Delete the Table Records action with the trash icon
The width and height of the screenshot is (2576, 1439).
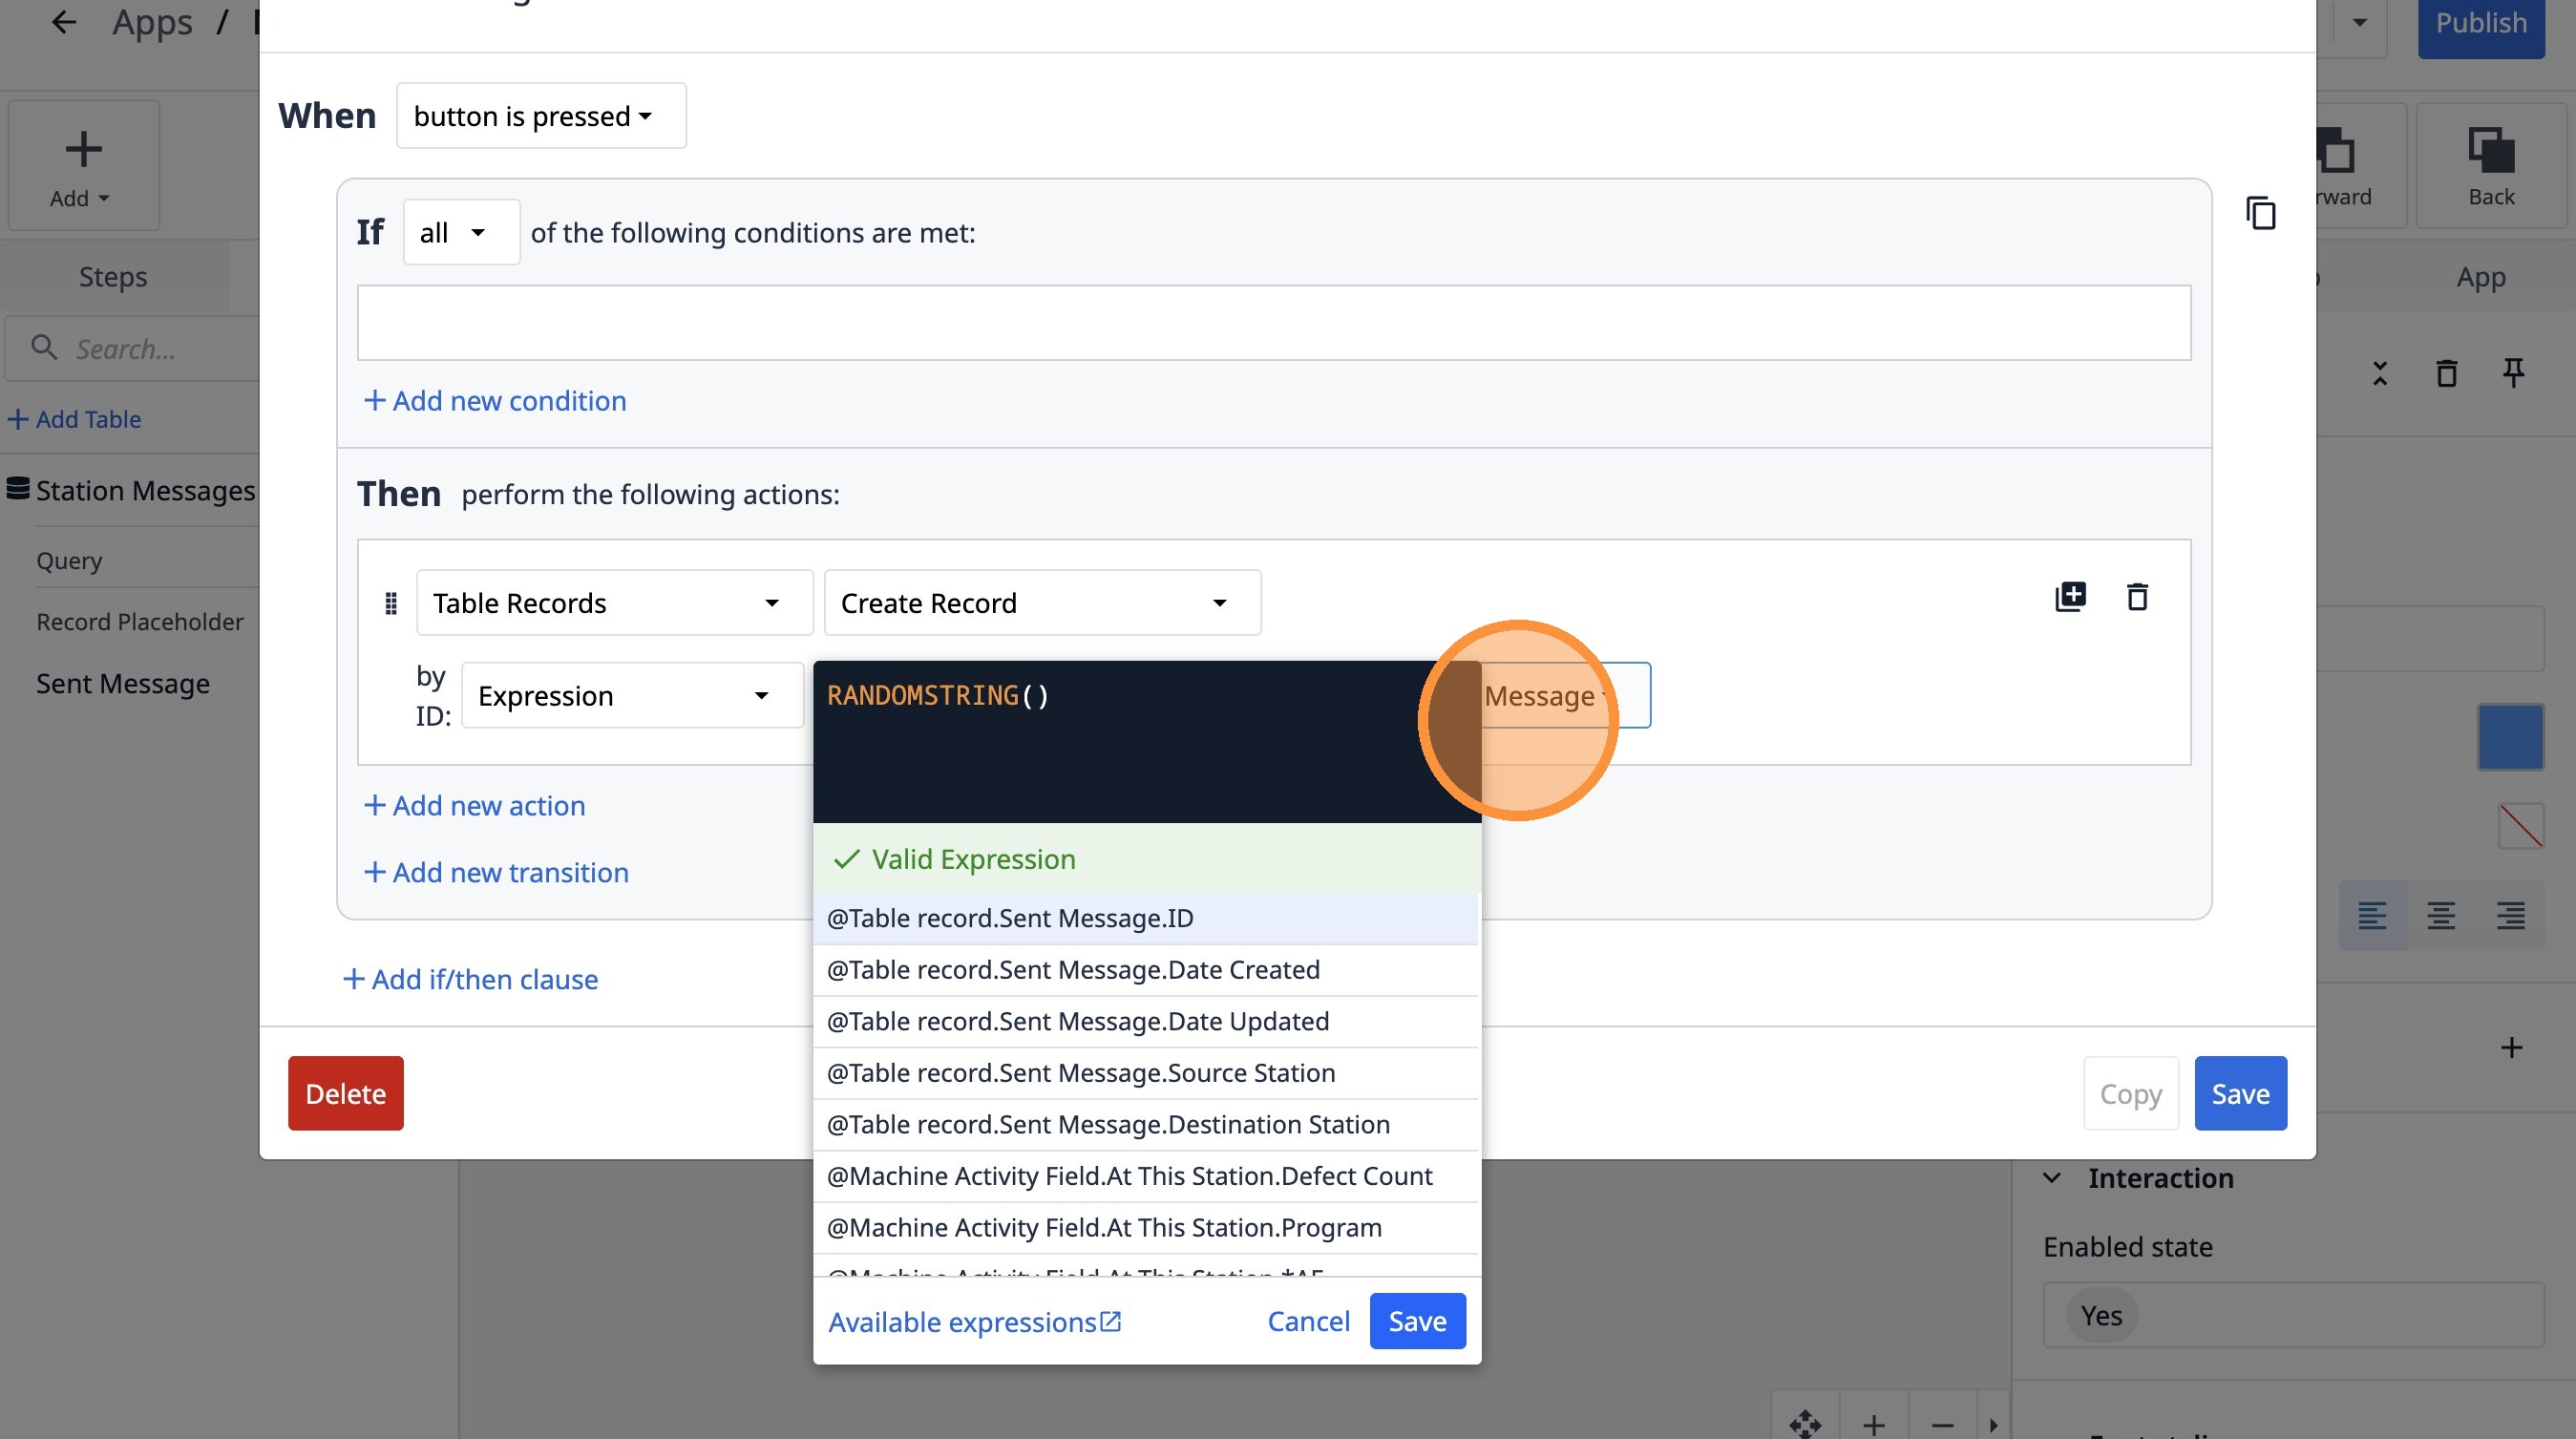(x=2137, y=597)
